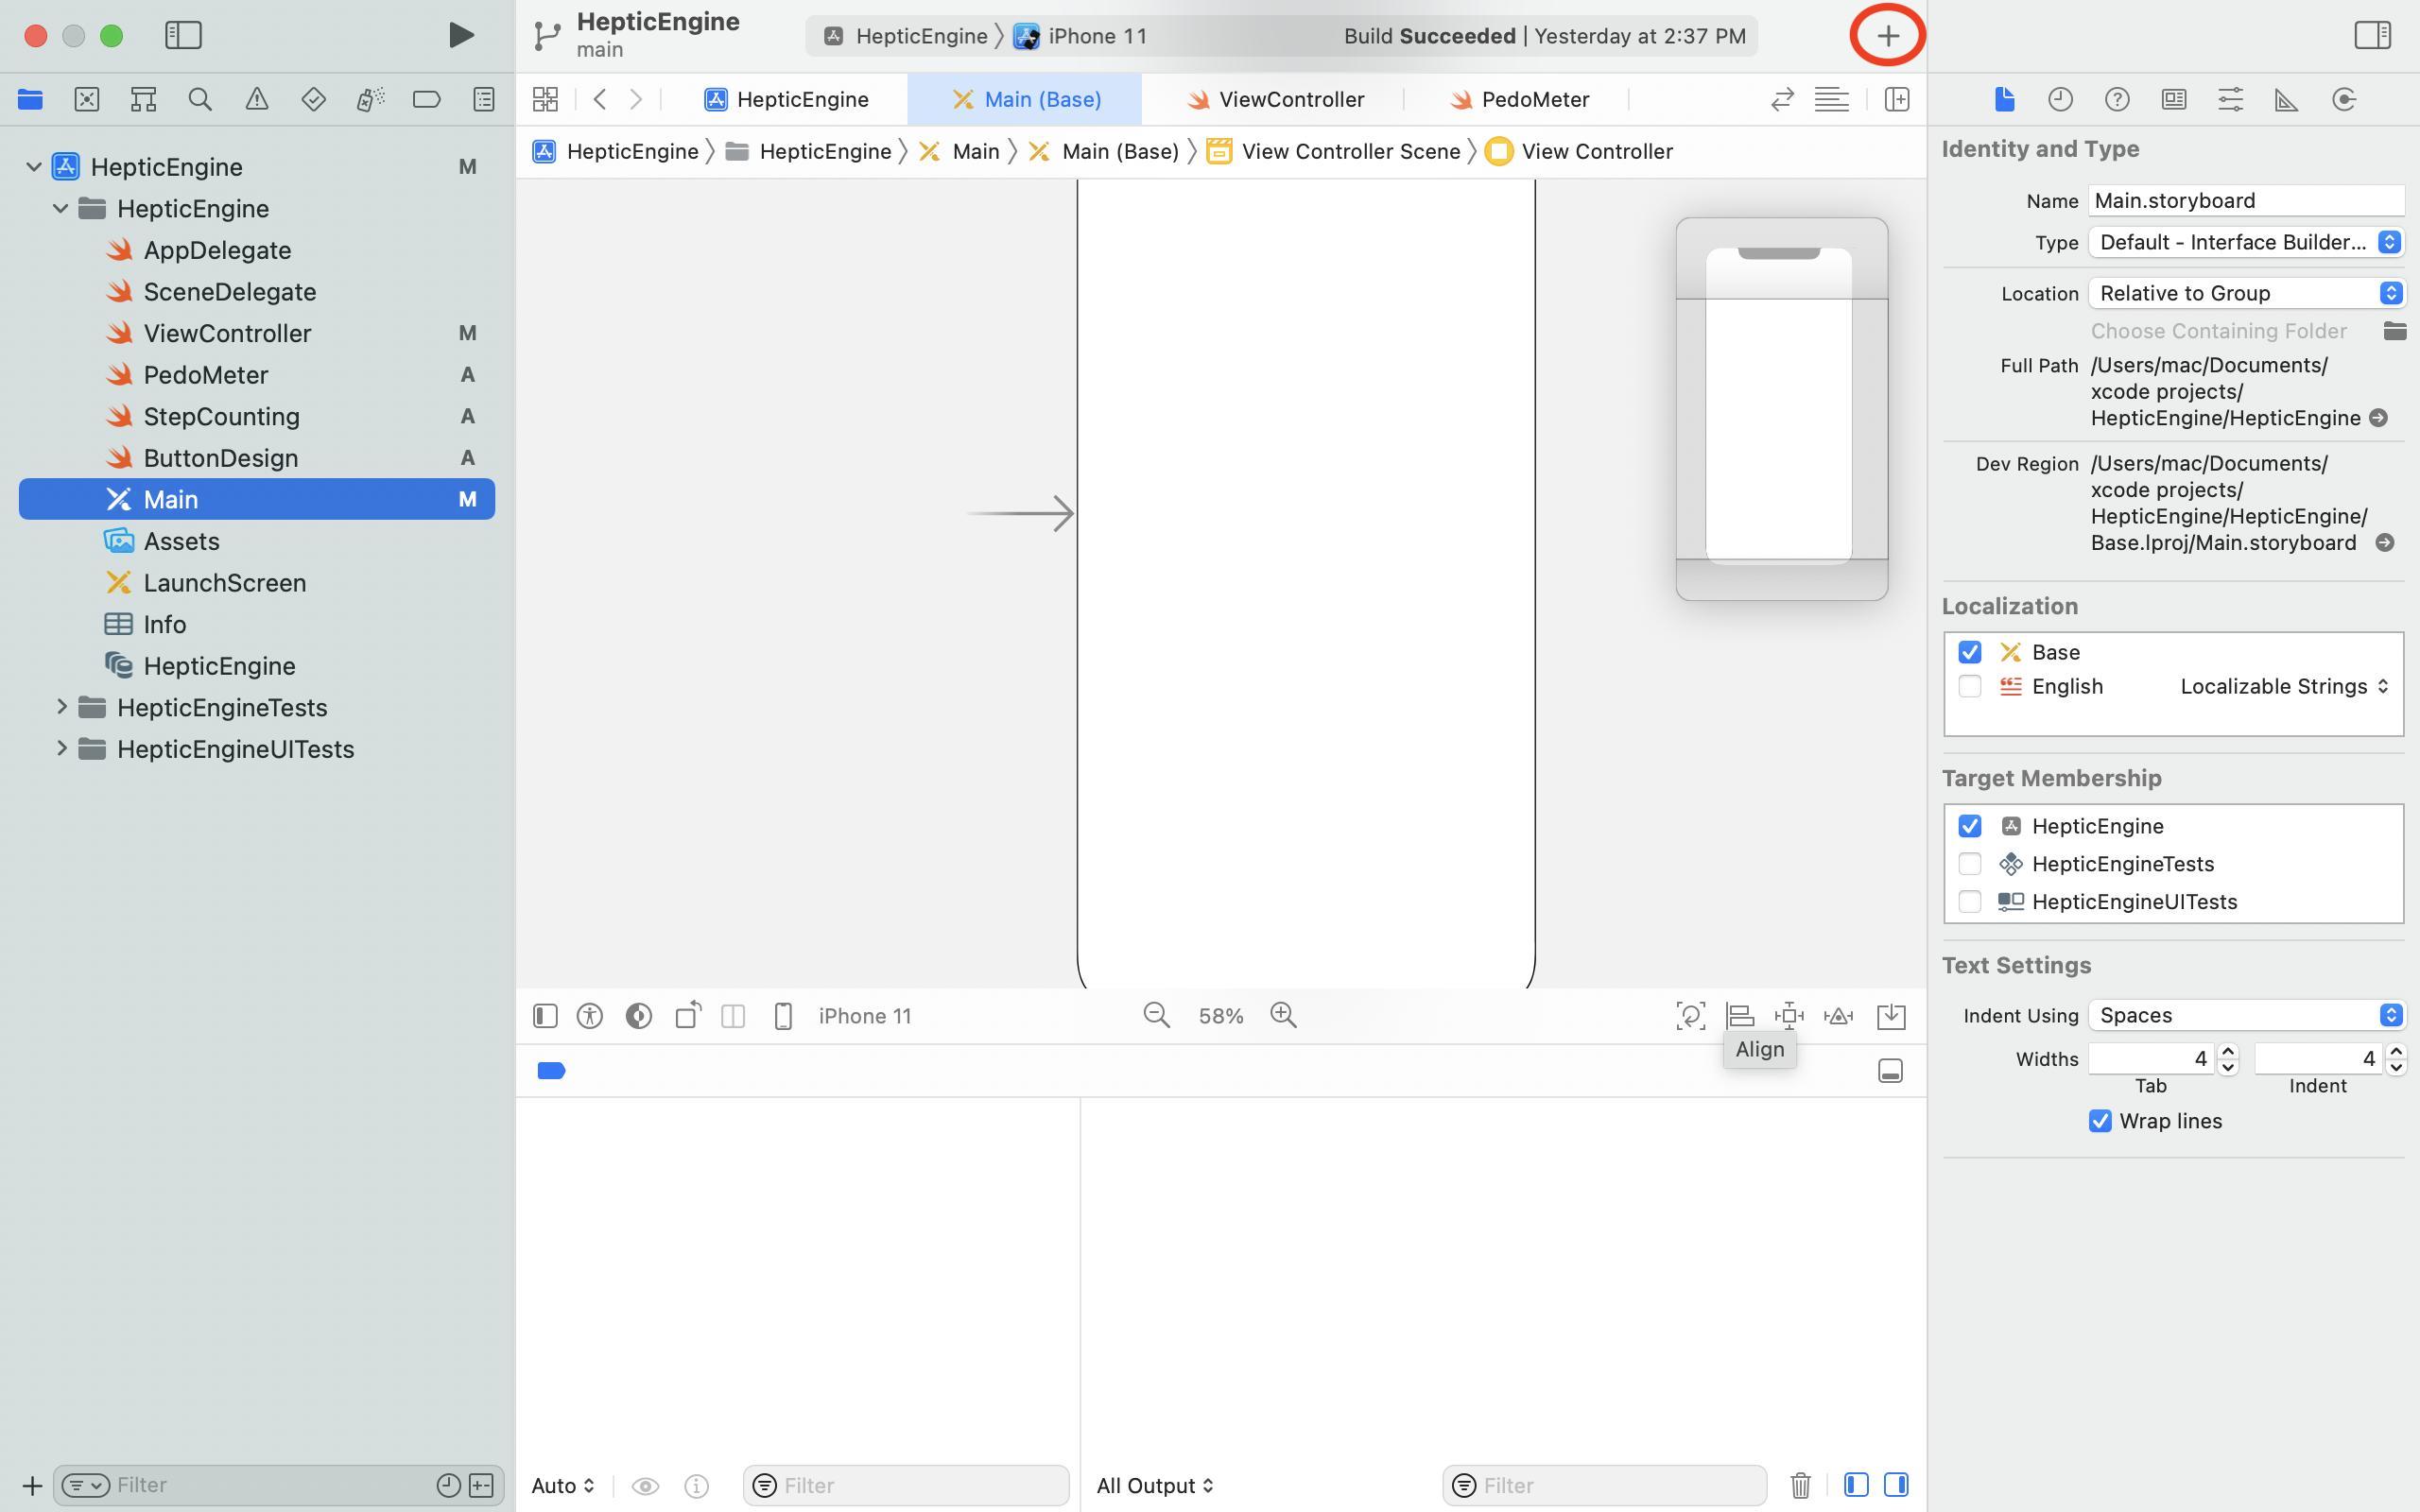This screenshot has width=2420, height=1512.
Task: Zoom in the storyboard canvas
Action: click(x=1283, y=1016)
